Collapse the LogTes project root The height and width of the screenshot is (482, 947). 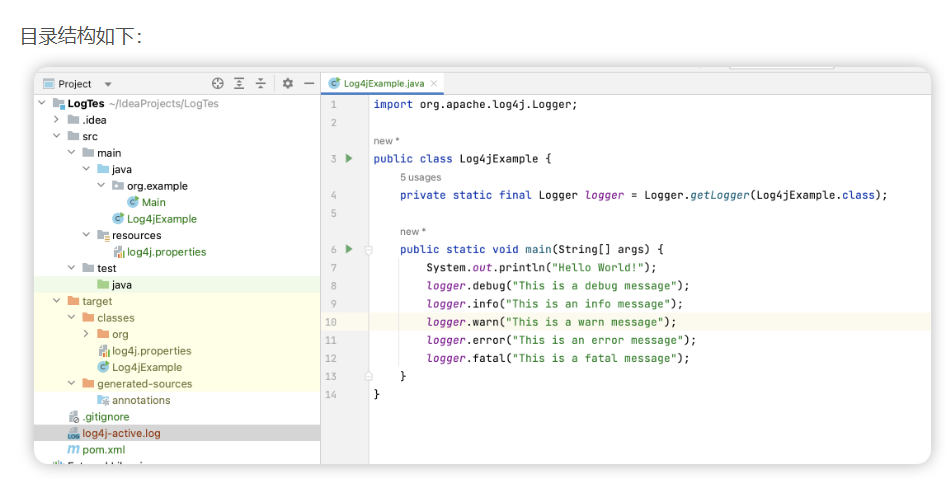point(42,103)
